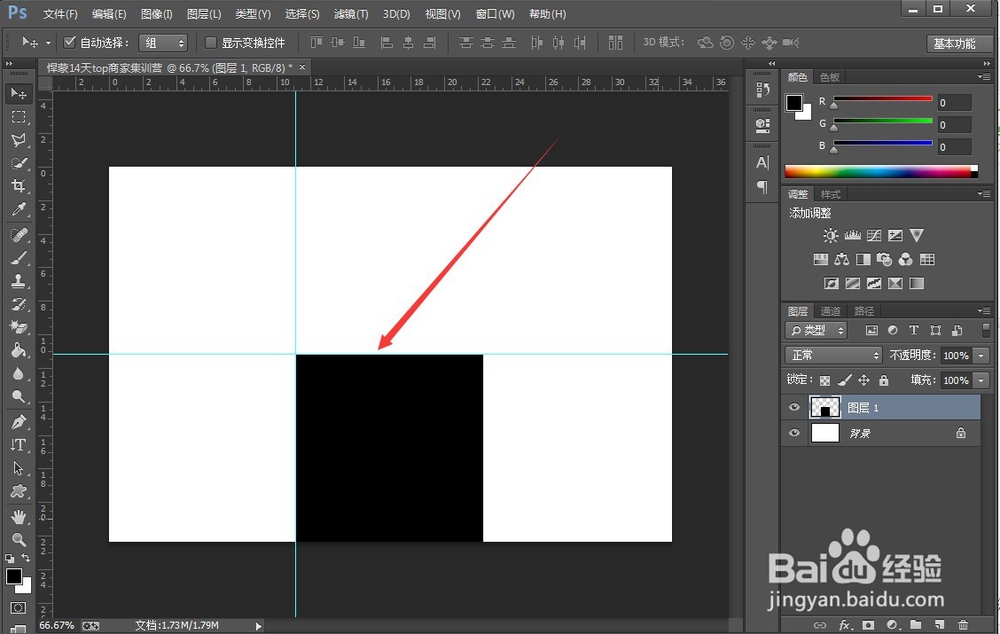Open layer filter type dropdown
Viewport: 1000px width, 634px height.
pos(816,330)
